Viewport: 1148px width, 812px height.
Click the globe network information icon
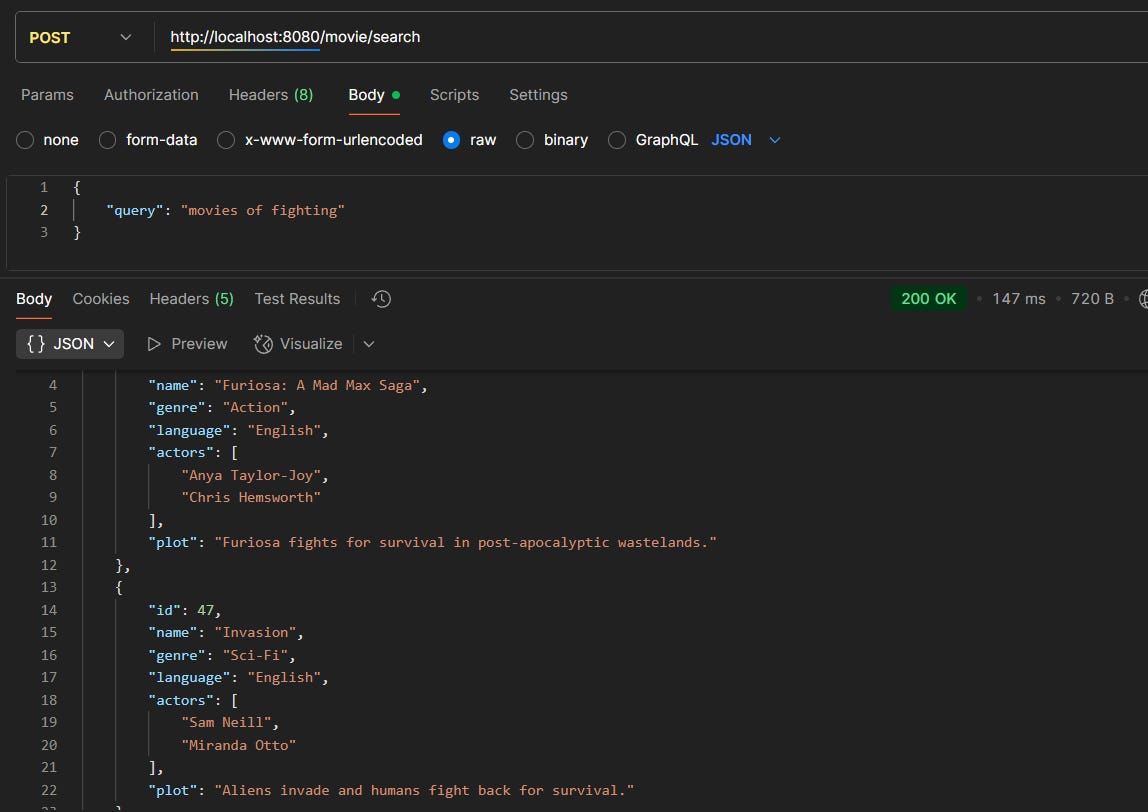coord(1142,298)
